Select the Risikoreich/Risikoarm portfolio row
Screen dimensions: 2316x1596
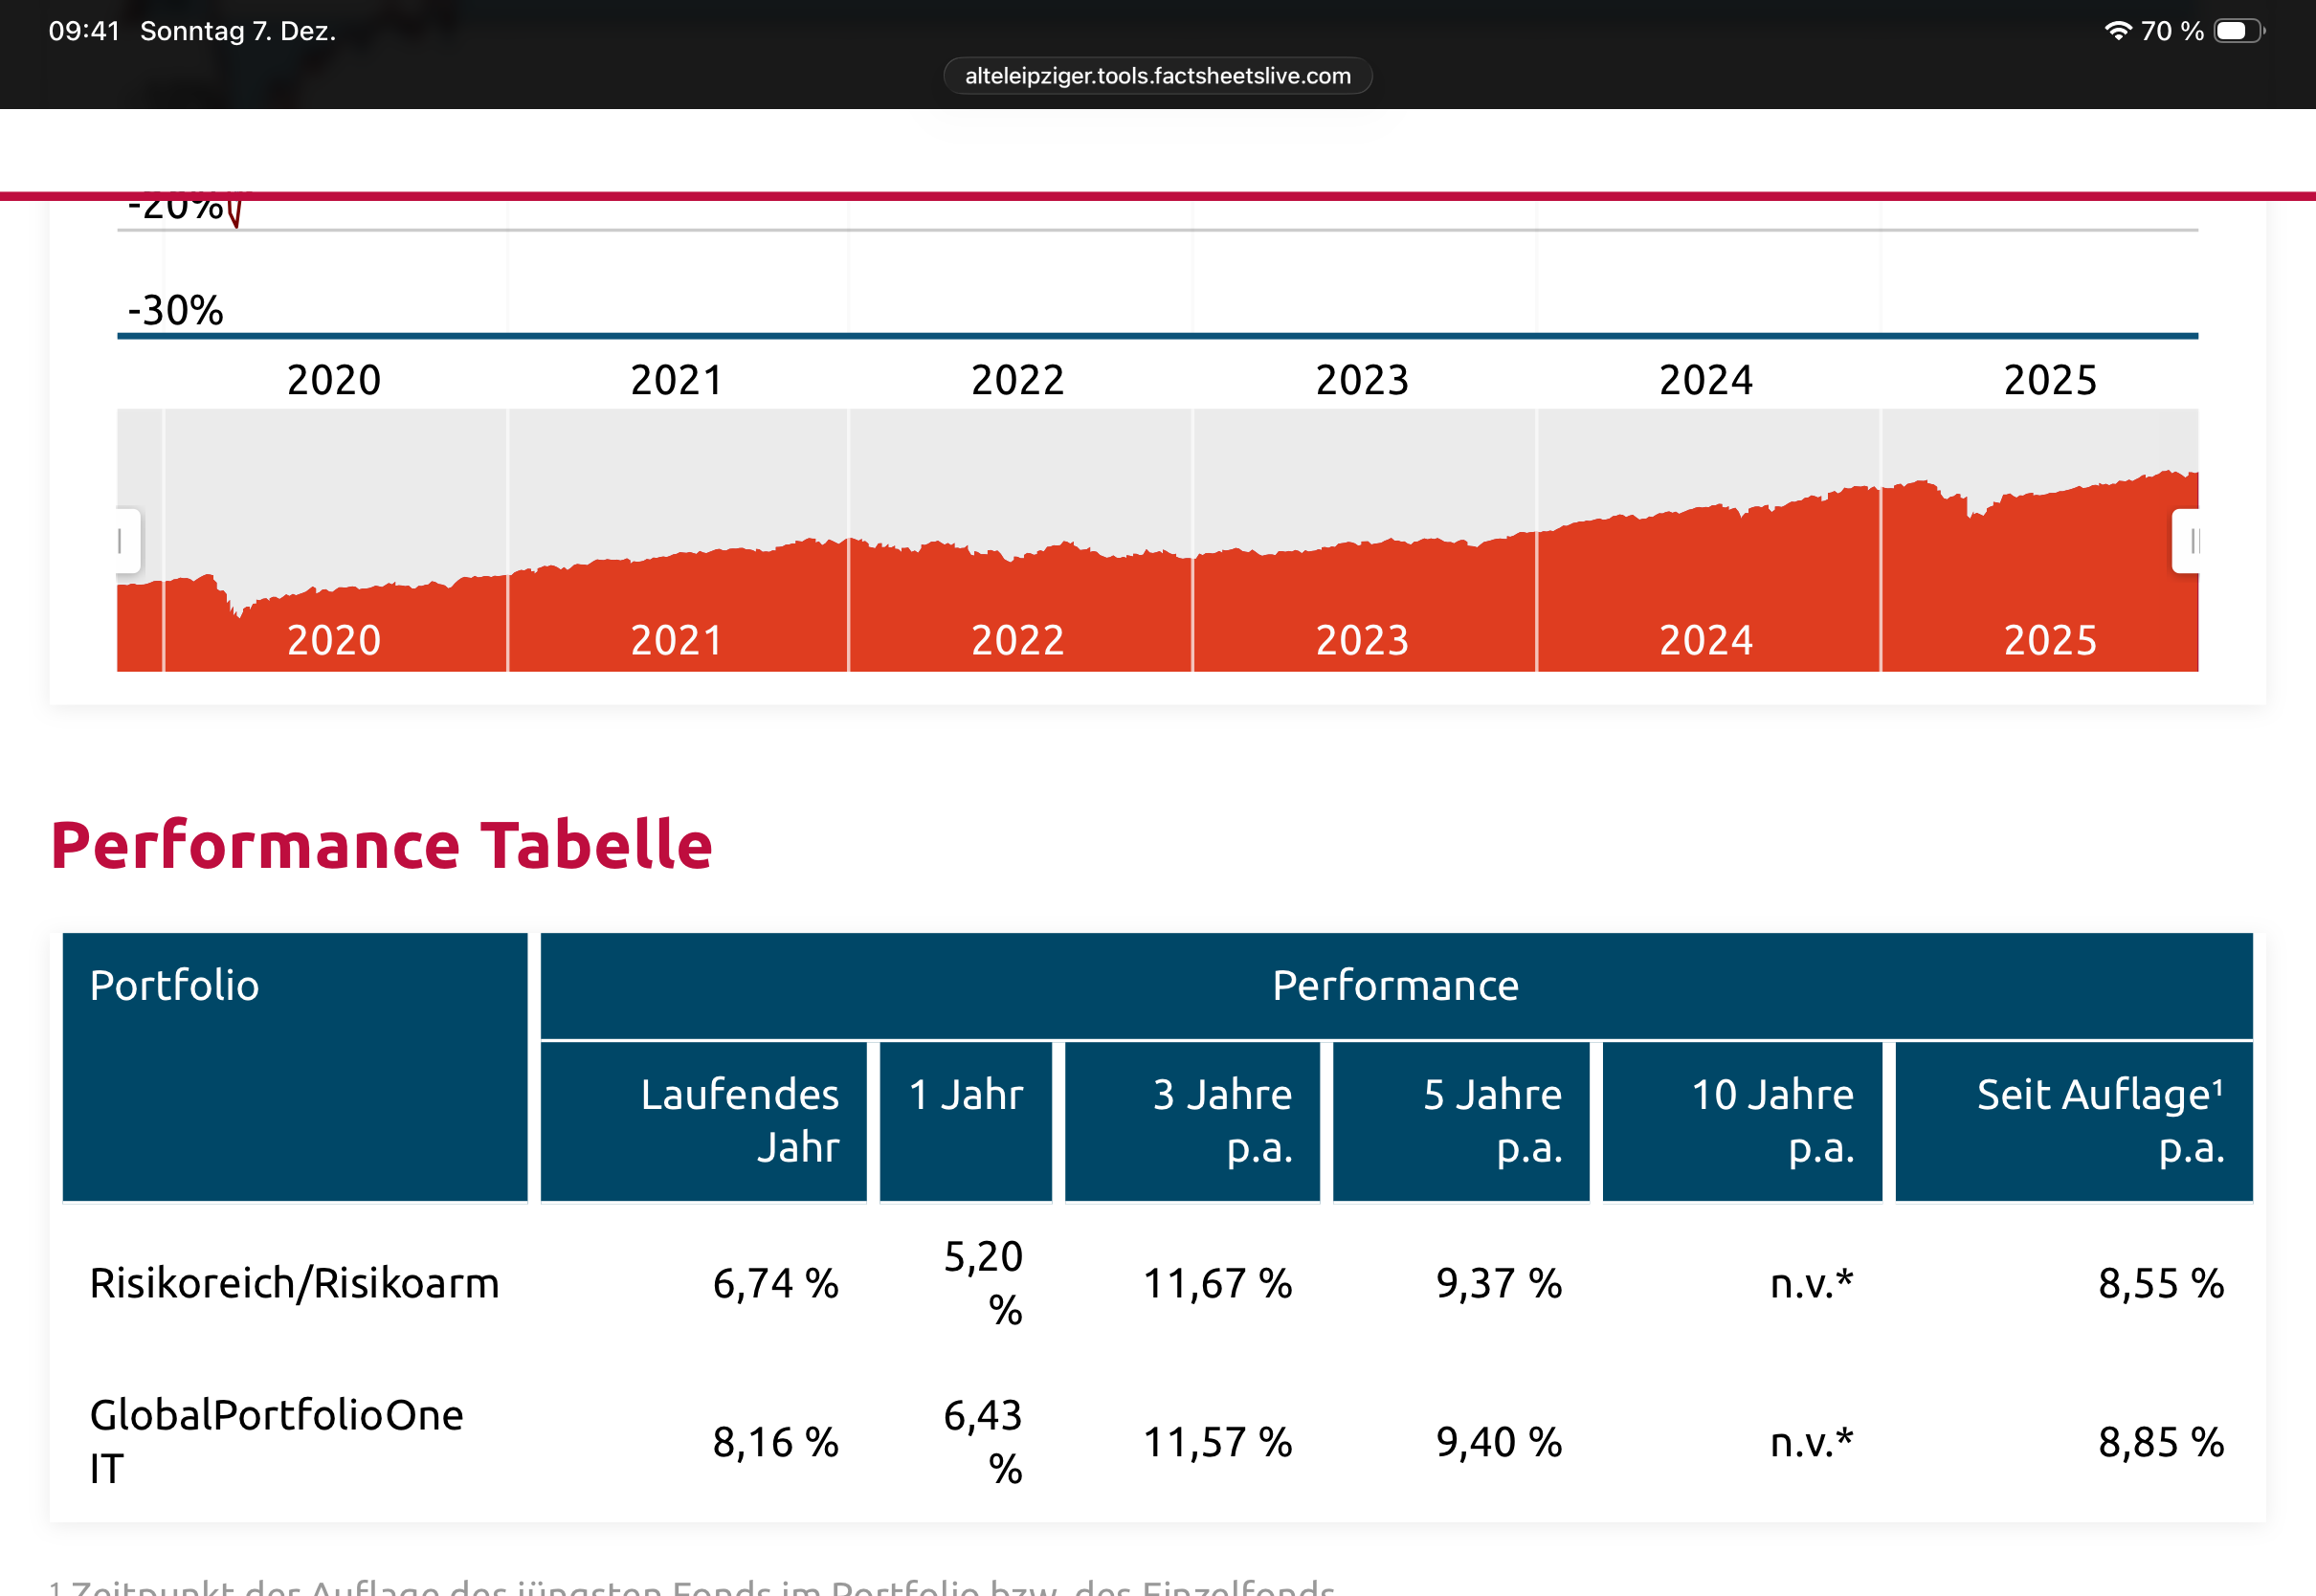click(x=294, y=1283)
